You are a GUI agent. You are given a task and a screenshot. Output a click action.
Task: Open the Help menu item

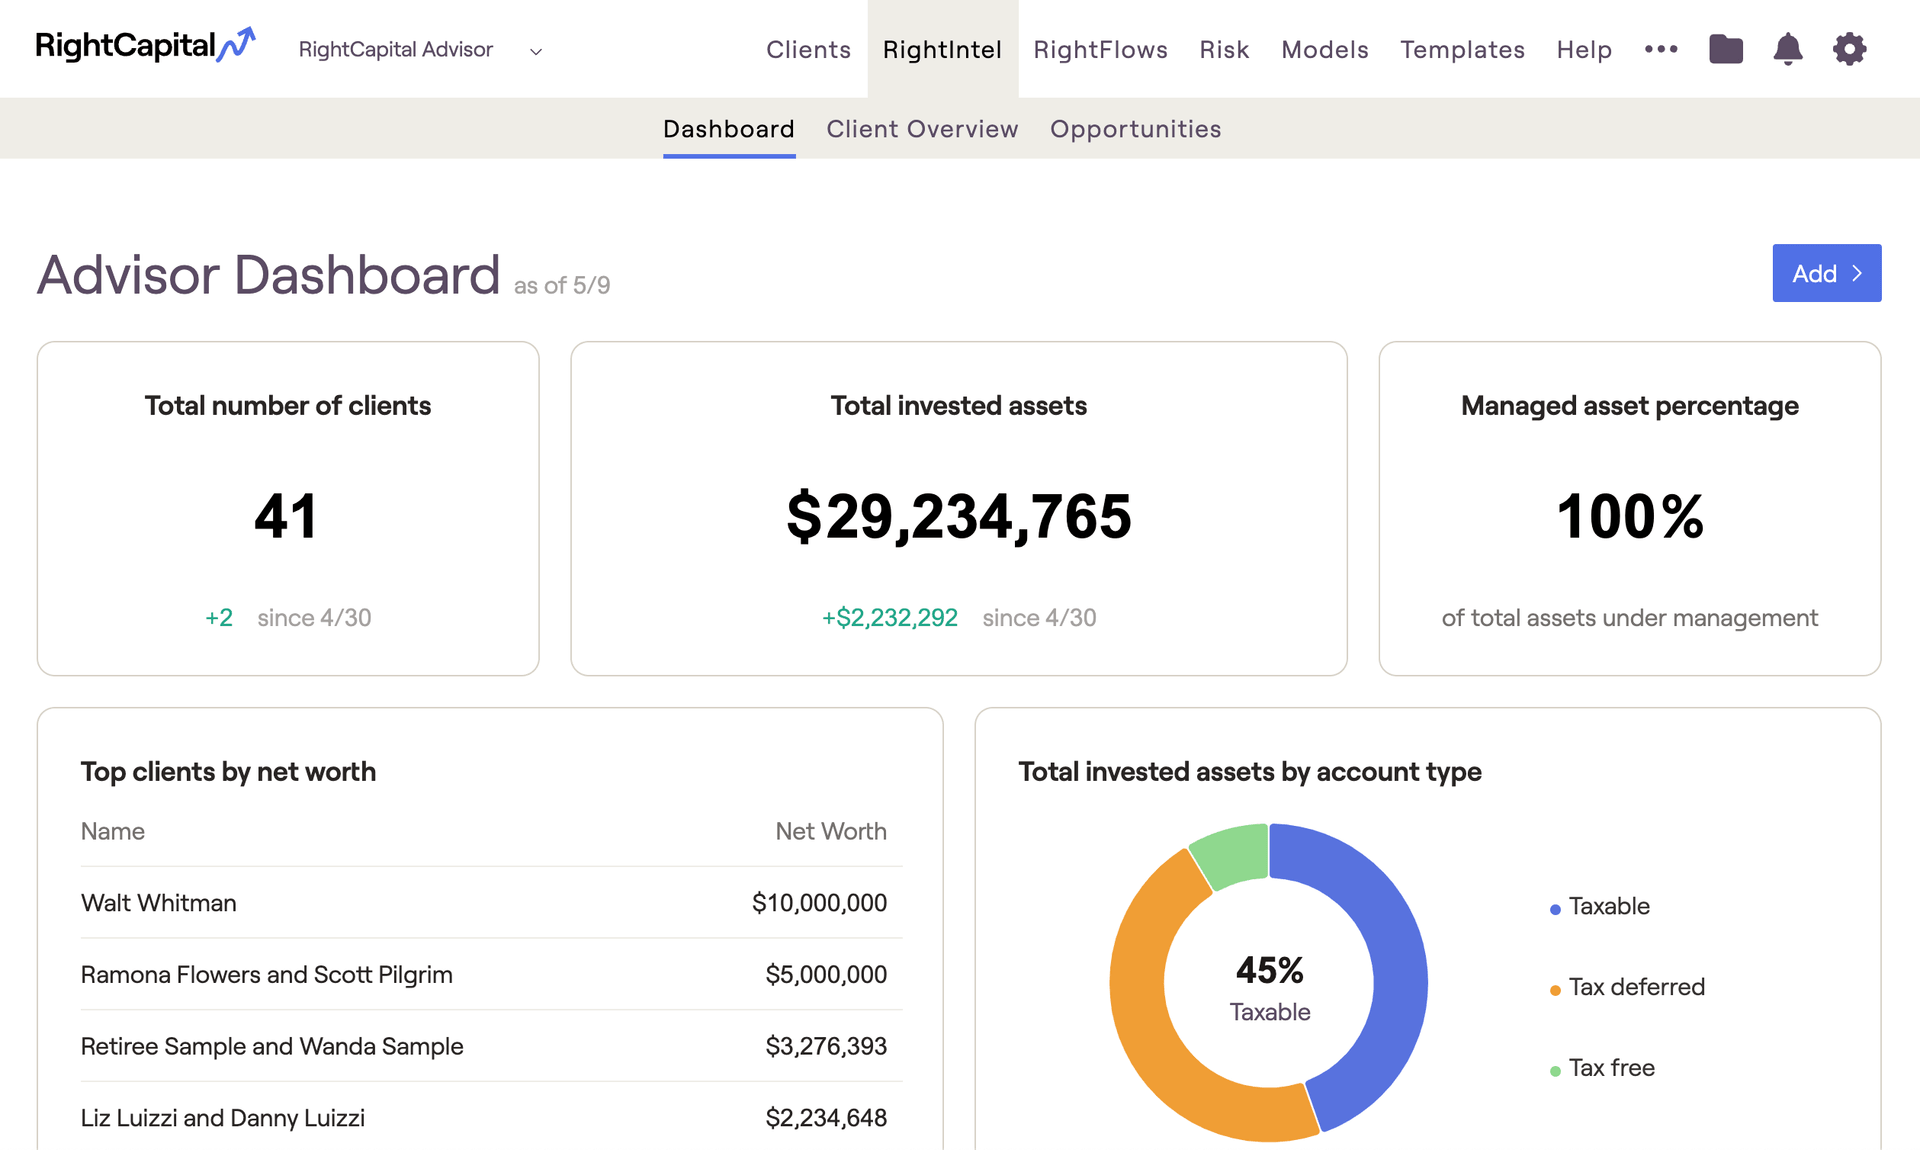point(1584,49)
